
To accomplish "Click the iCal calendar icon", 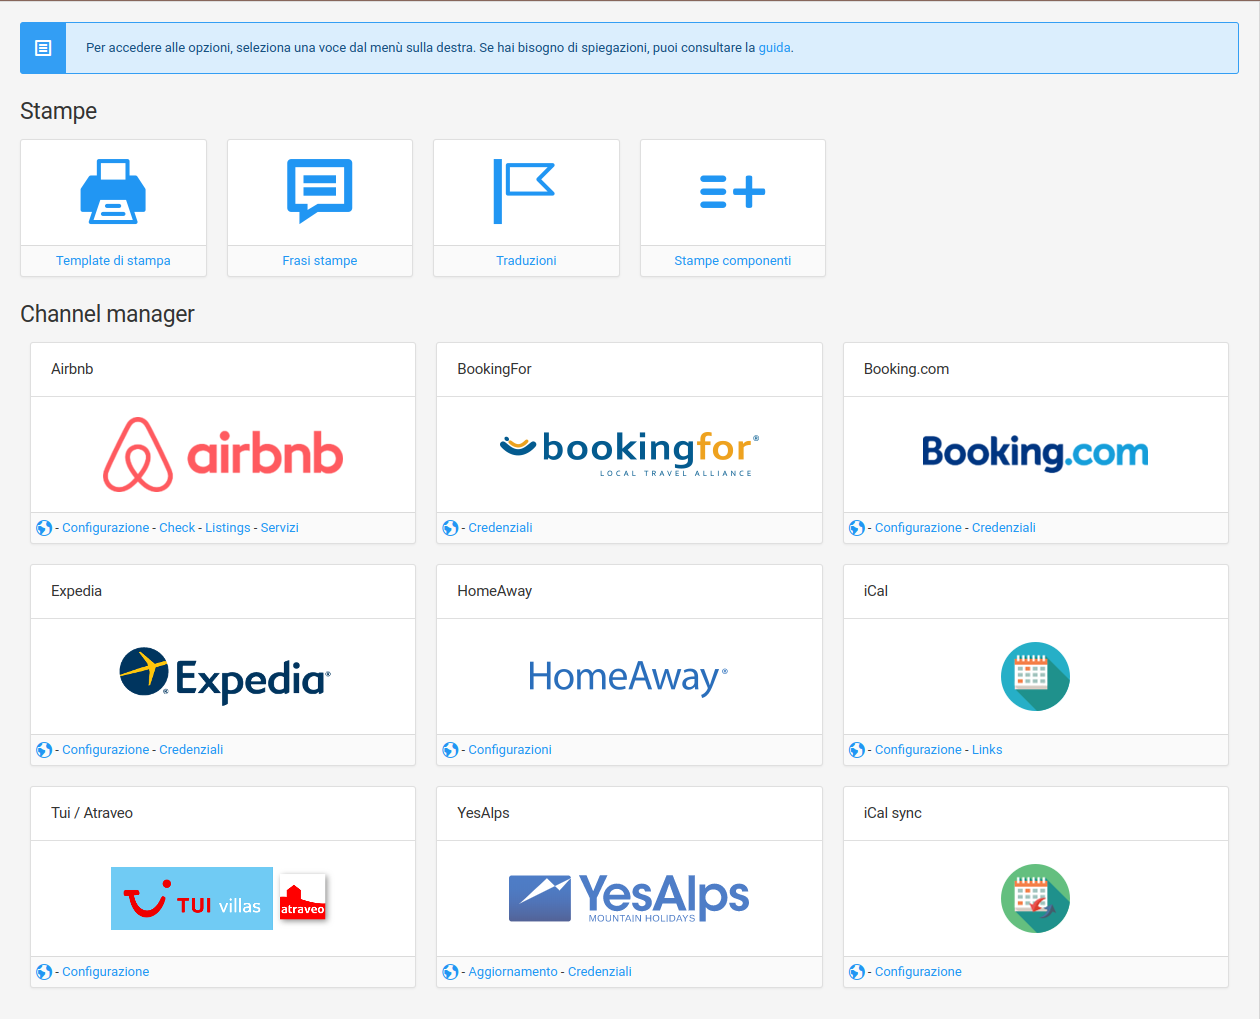I will point(1035,676).
